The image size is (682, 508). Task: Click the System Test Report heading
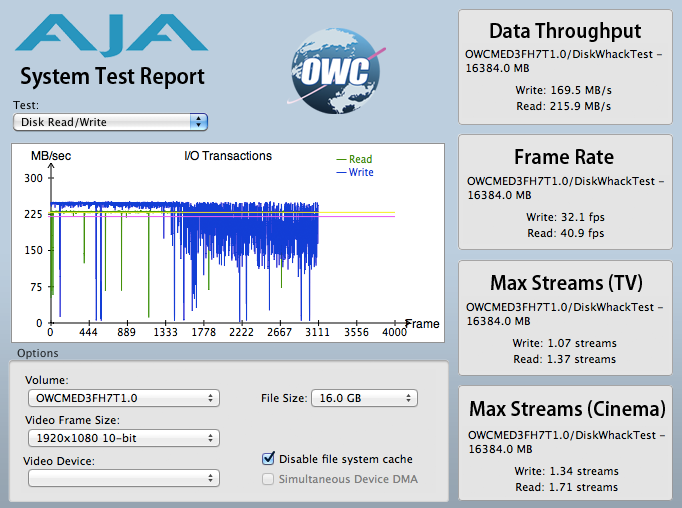[x=112, y=77]
